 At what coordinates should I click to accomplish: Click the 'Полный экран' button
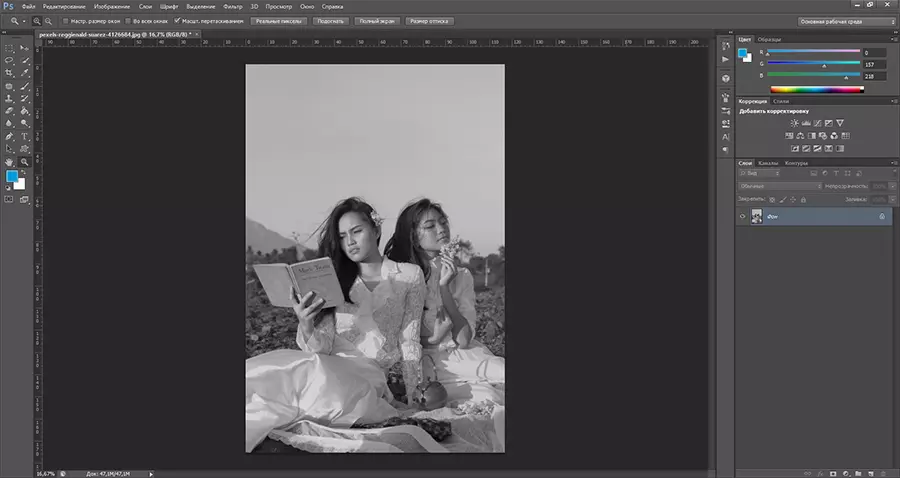pos(377,20)
